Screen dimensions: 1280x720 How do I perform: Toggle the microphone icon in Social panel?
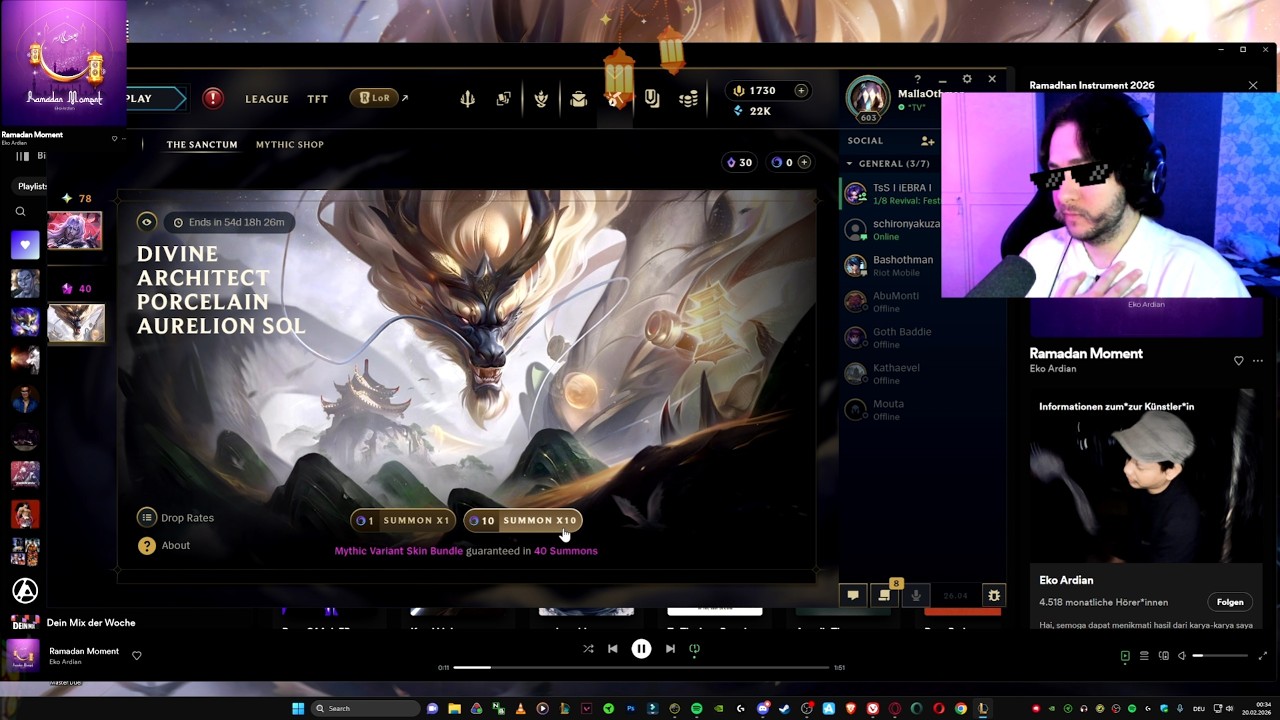coord(915,595)
